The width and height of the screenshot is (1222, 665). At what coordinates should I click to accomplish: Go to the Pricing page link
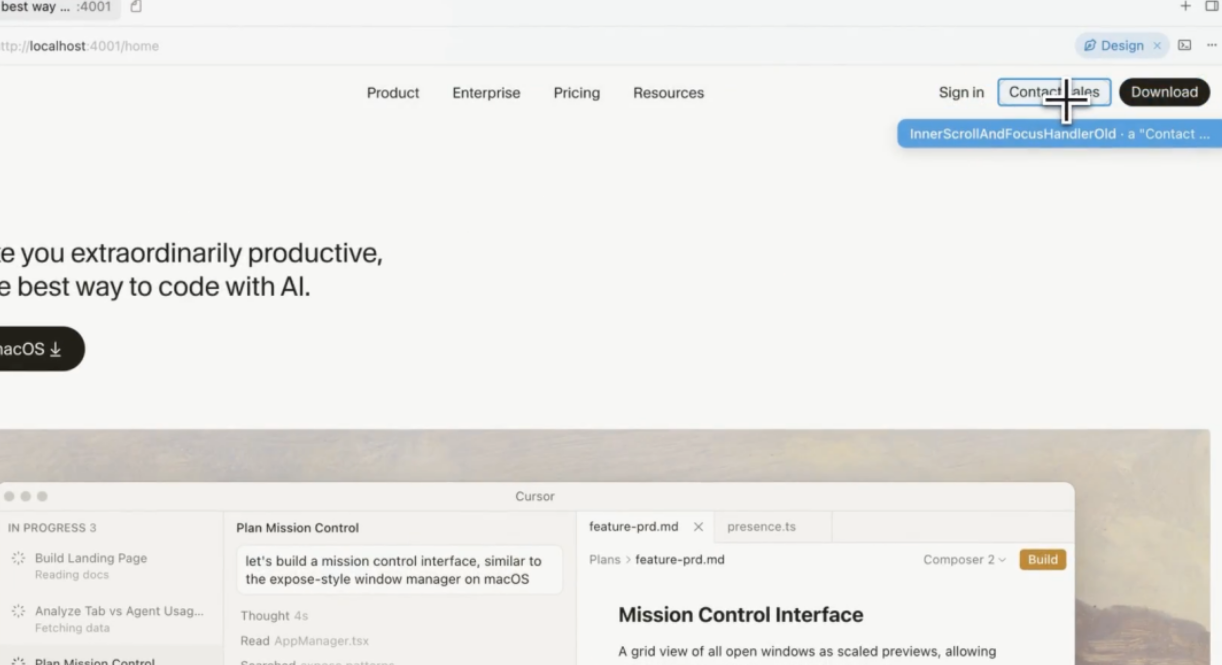(577, 93)
